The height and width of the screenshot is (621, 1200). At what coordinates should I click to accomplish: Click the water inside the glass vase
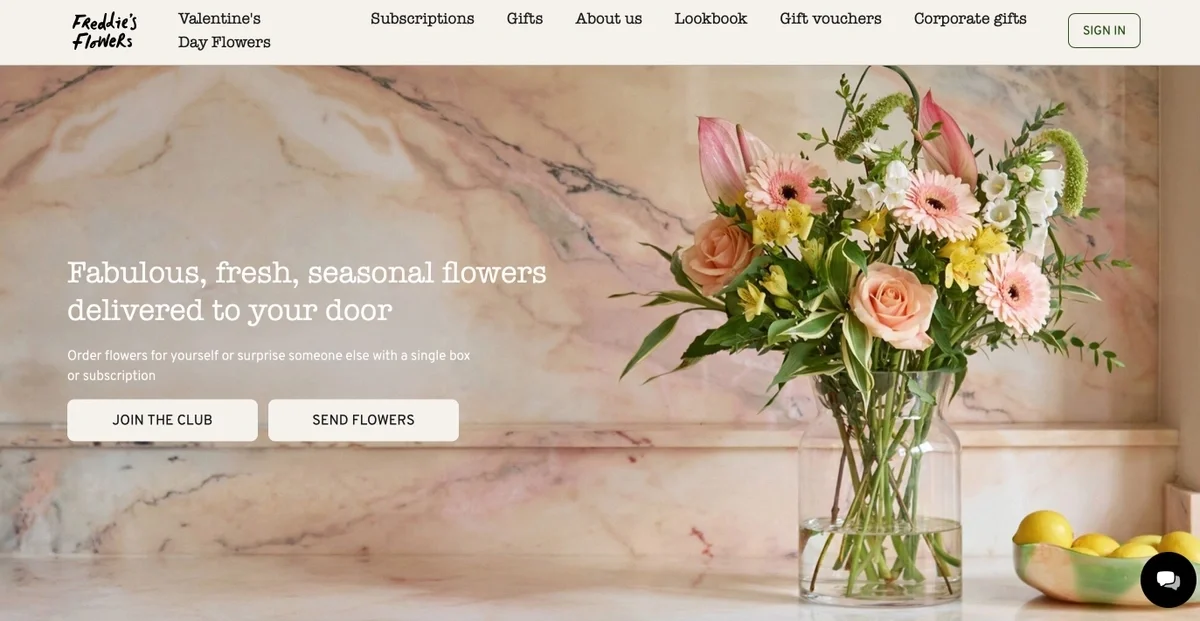880,558
